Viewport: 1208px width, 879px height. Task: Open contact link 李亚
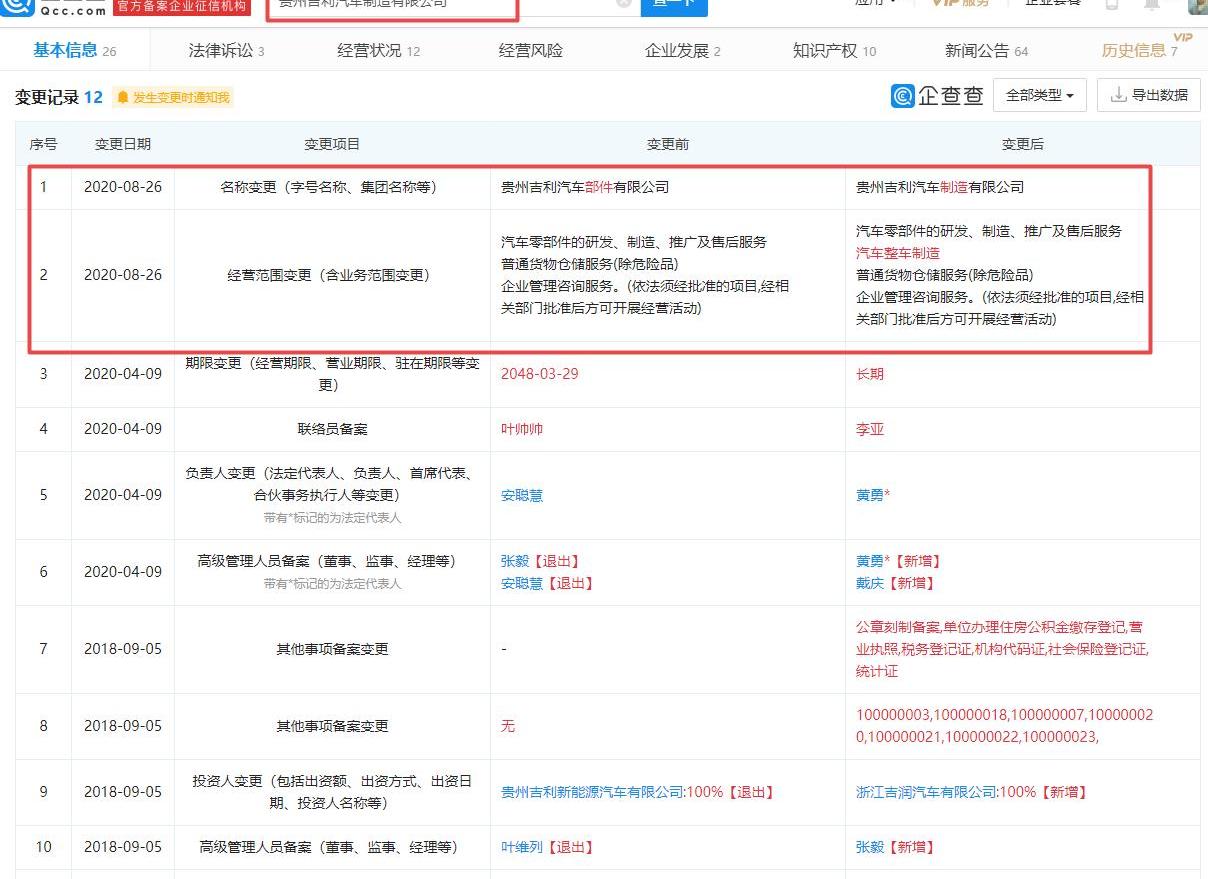tap(870, 429)
